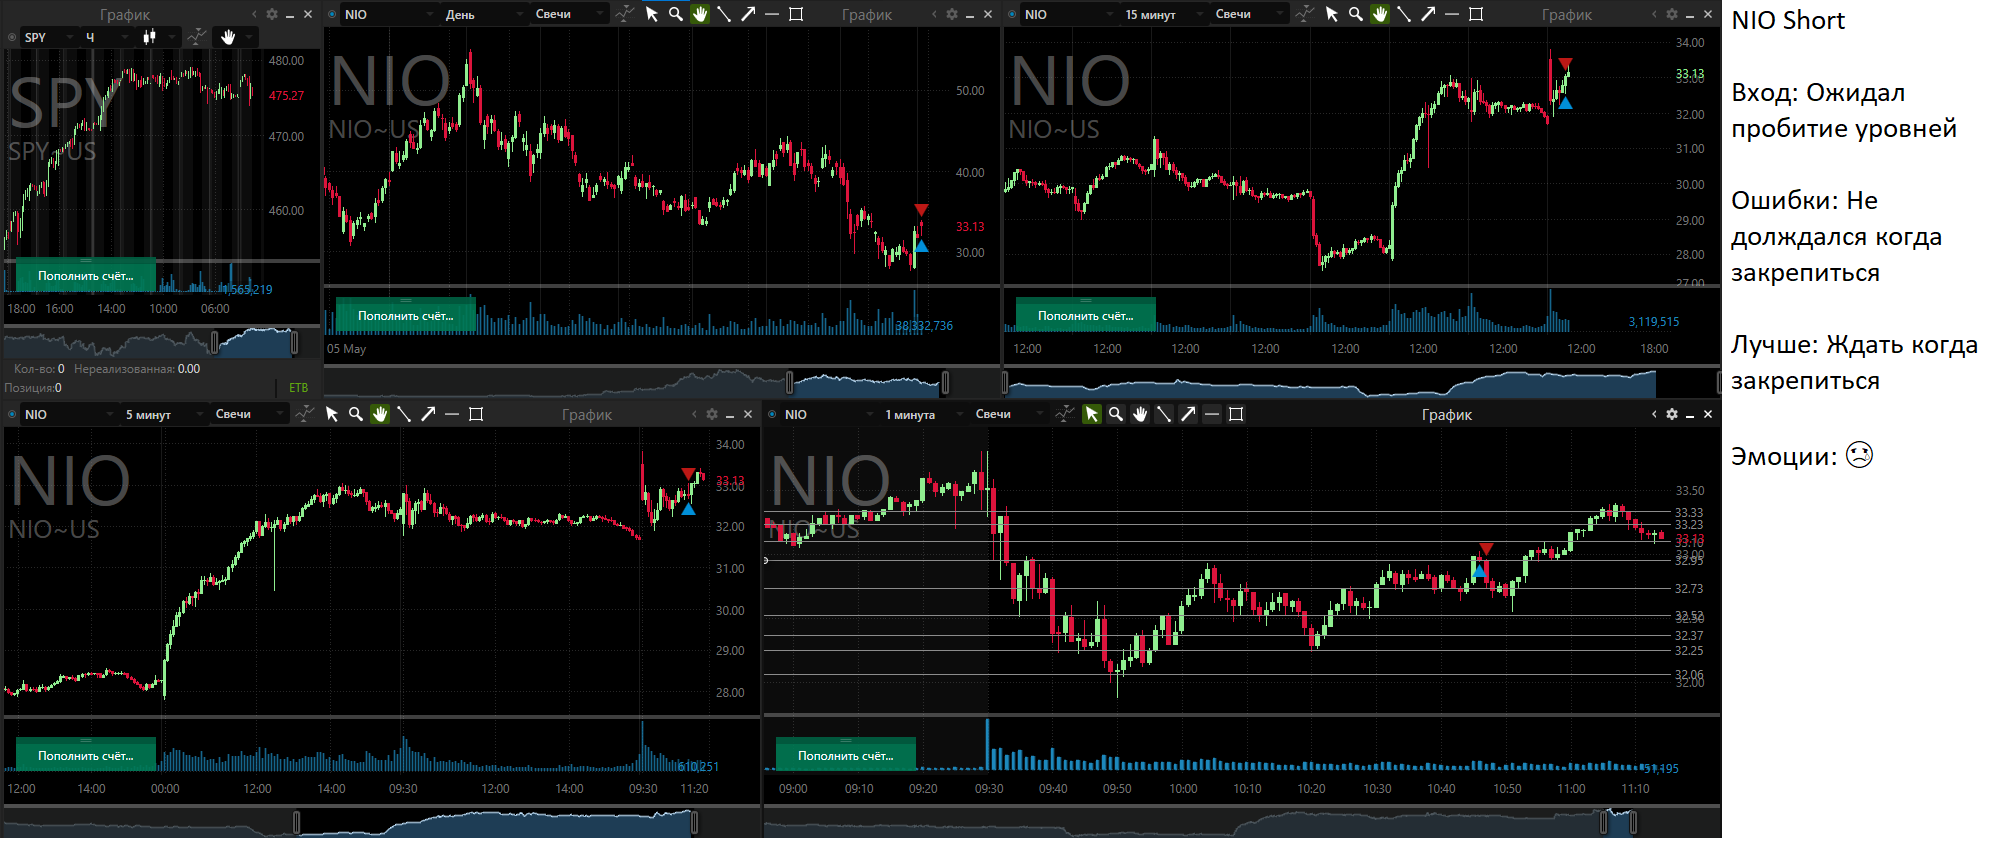Select zoom magnifier in NIO 5 минут chart

[356, 414]
